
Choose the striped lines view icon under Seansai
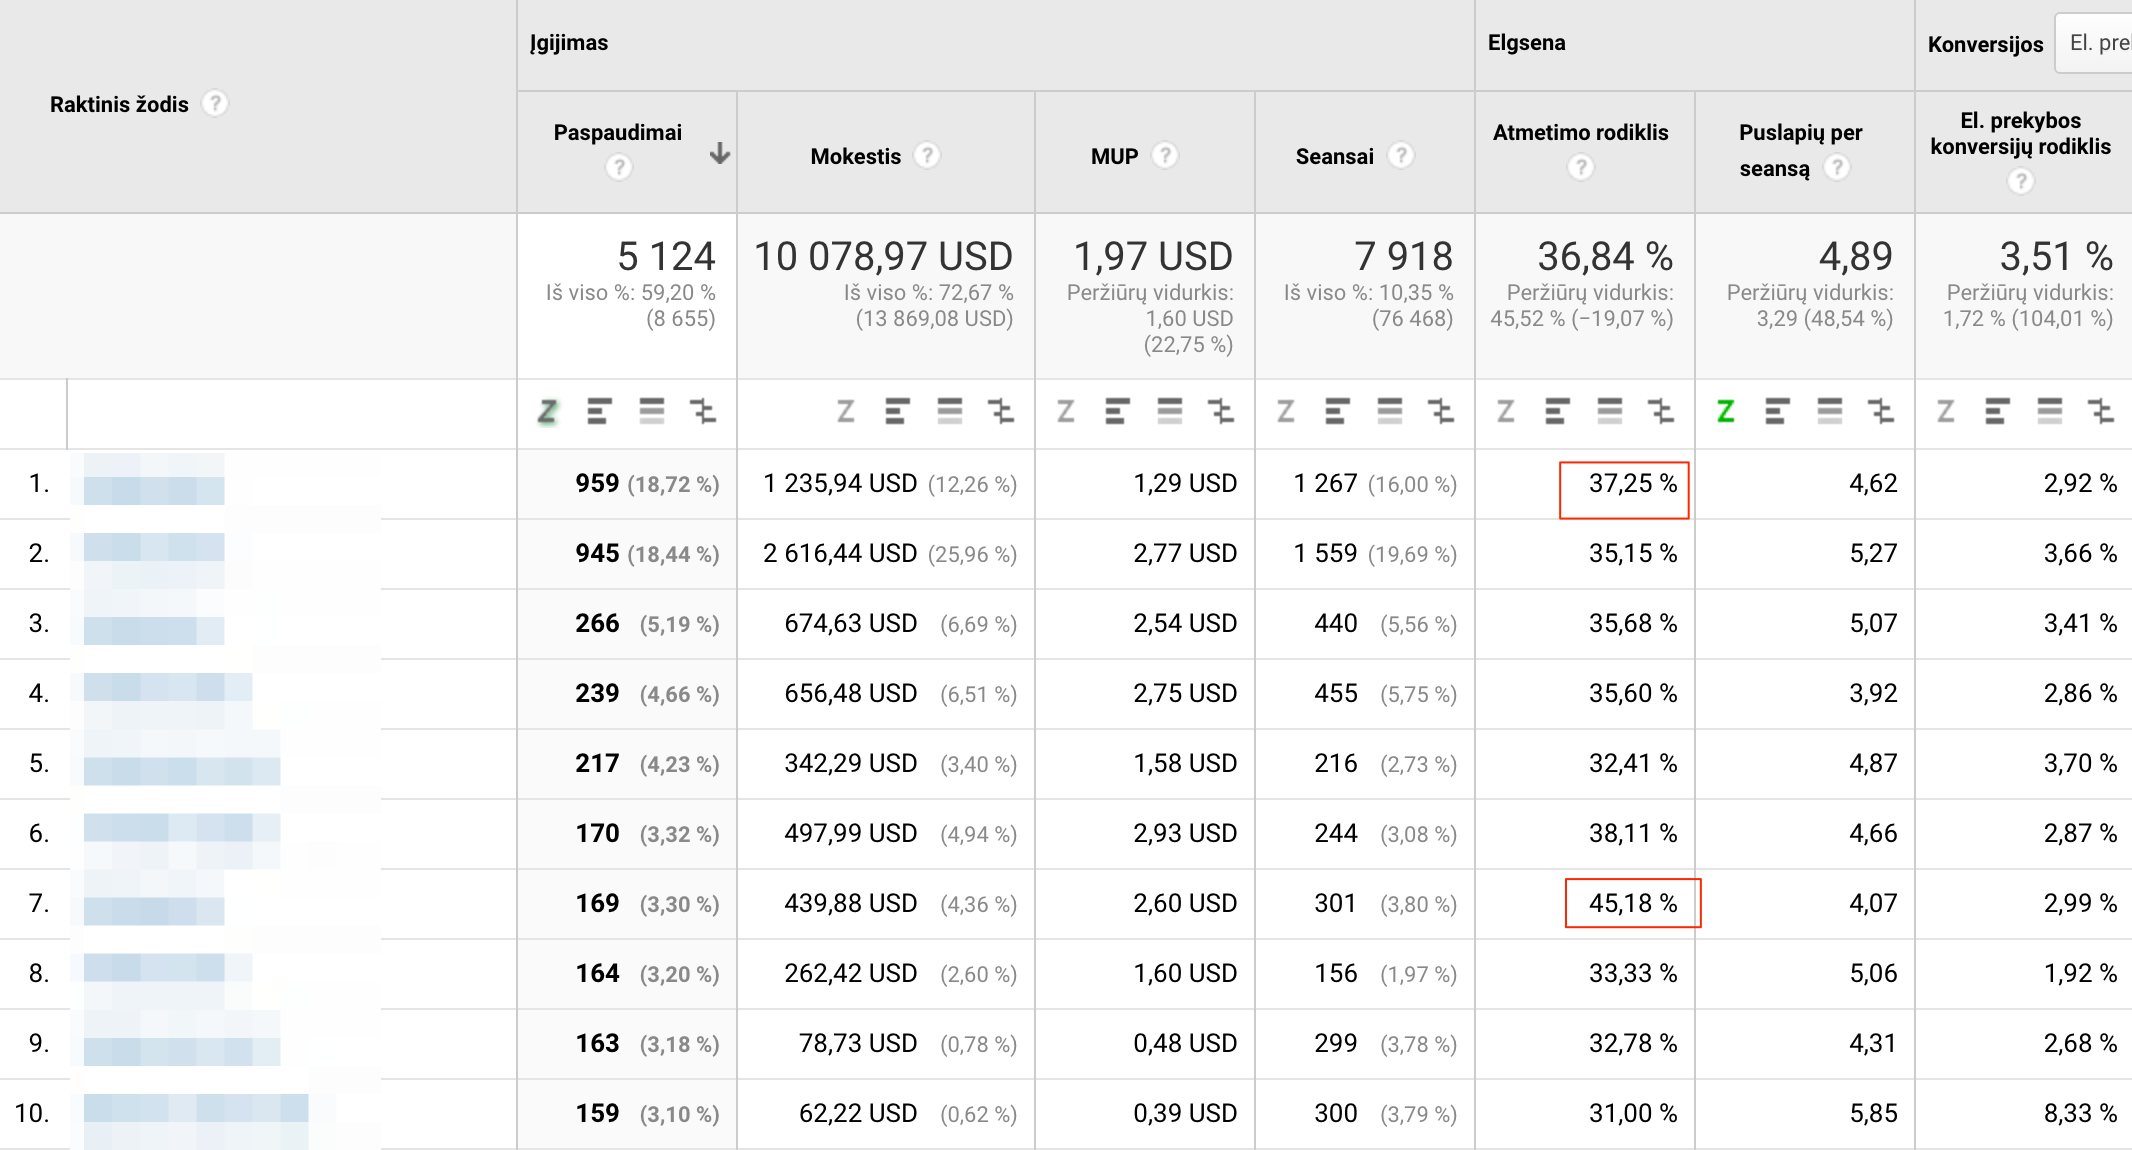(1389, 411)
